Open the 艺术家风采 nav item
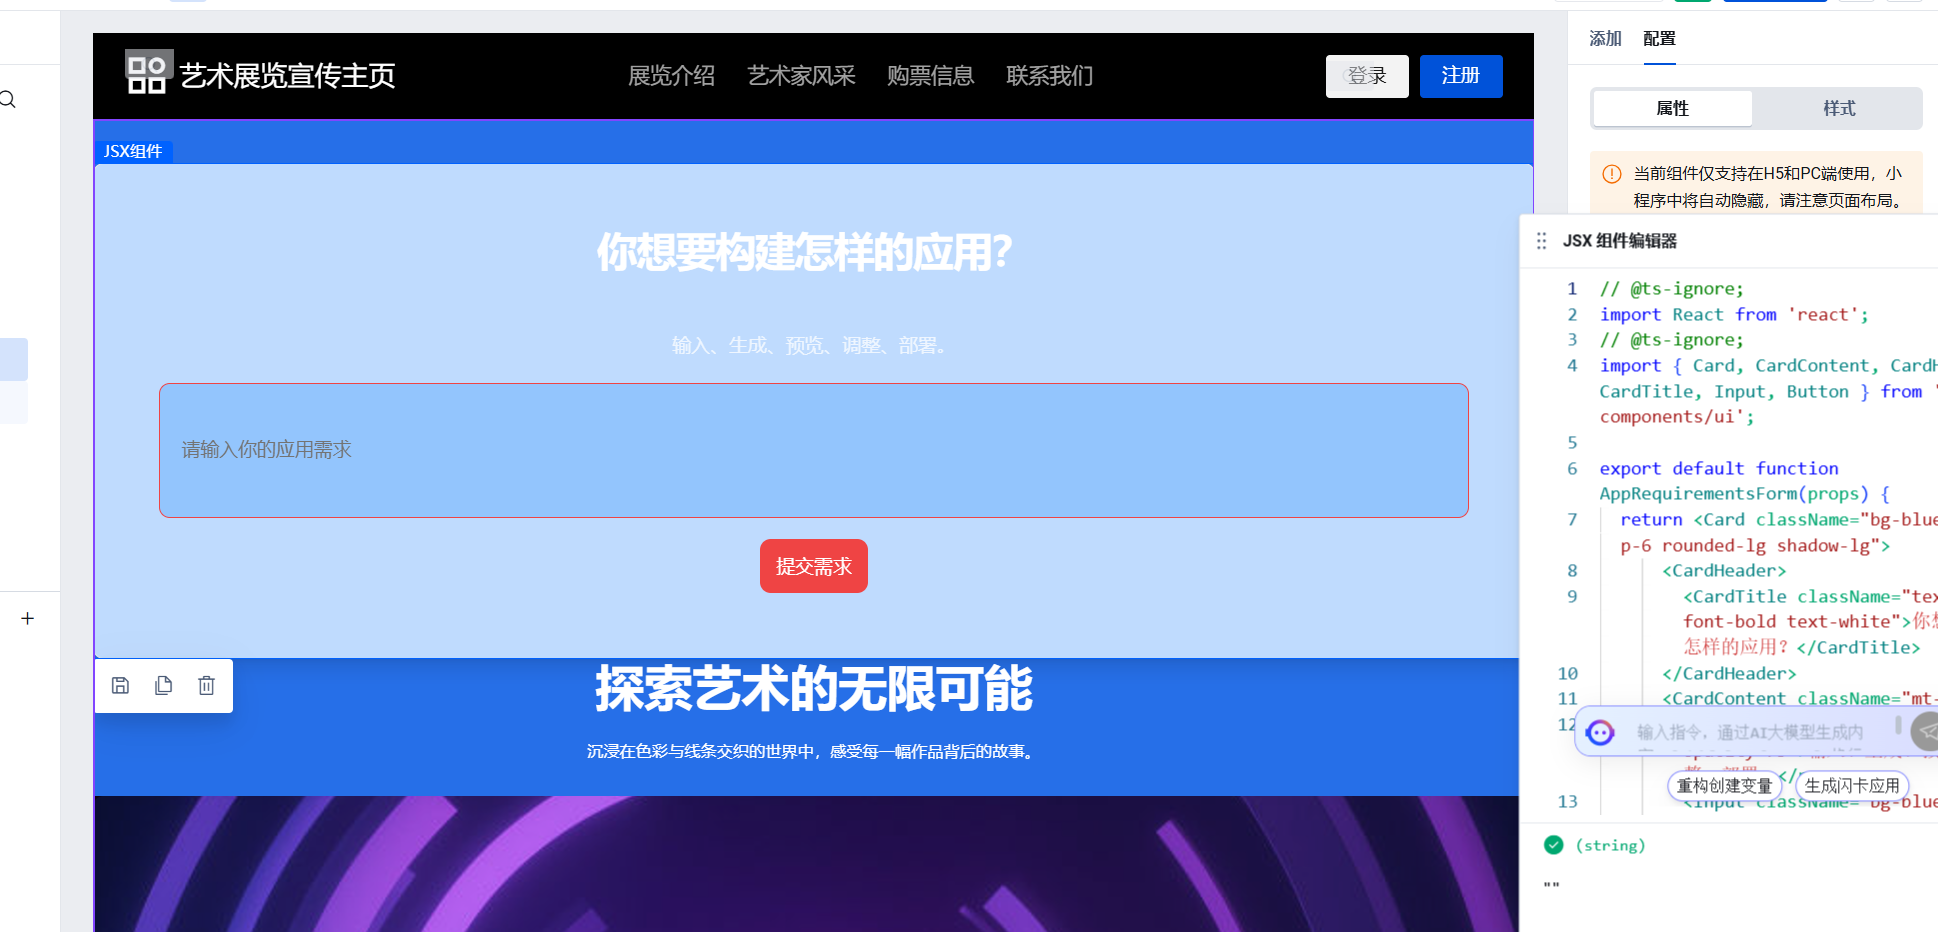This screenshot has width=1938, height=932. (x=801, y=76)
